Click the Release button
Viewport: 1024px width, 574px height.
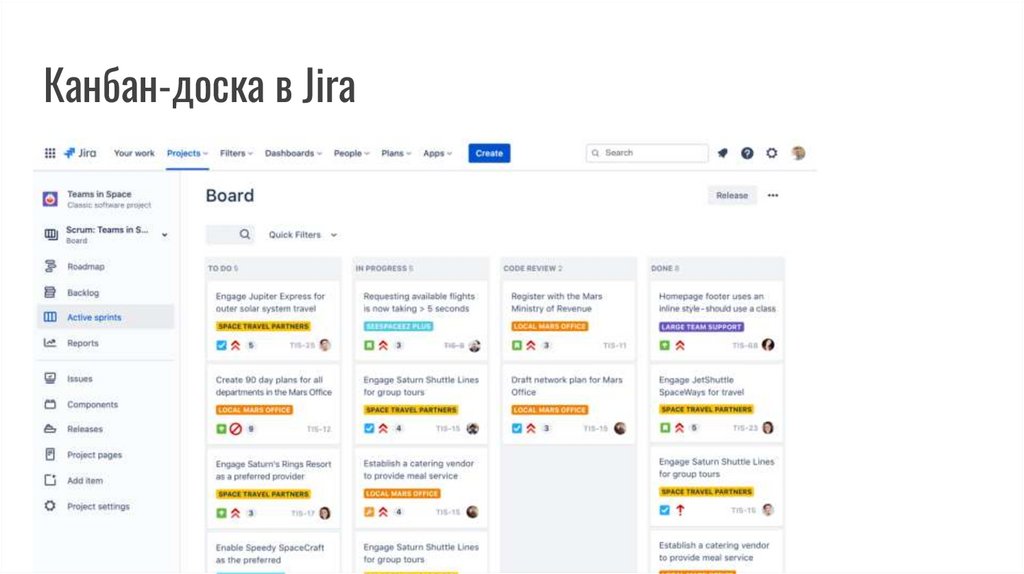pos(731,195)
